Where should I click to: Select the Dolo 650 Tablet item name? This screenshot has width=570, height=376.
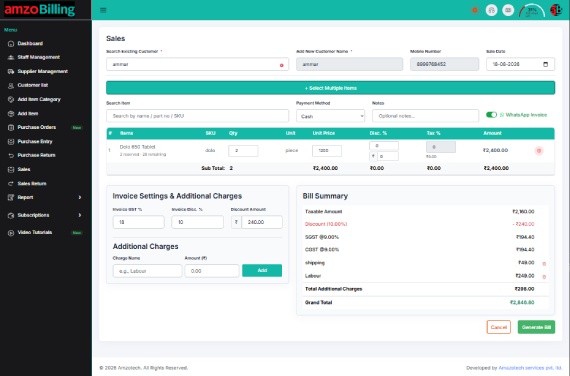click(x=137, y=147)
